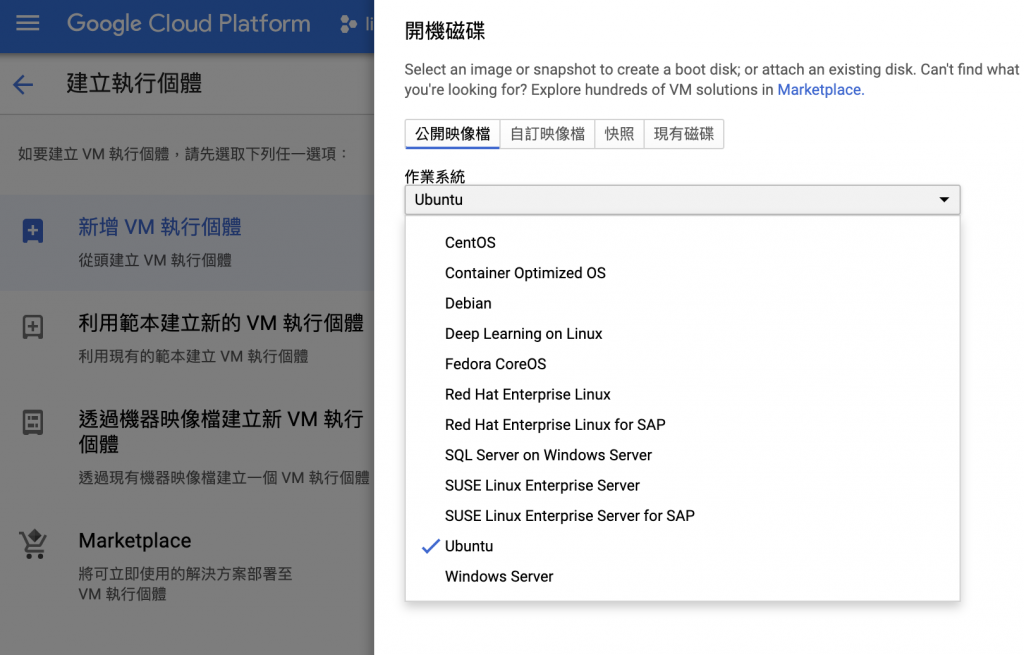
Task: Switch to 公開映像檔 tab
Action: tap(453, 134)
